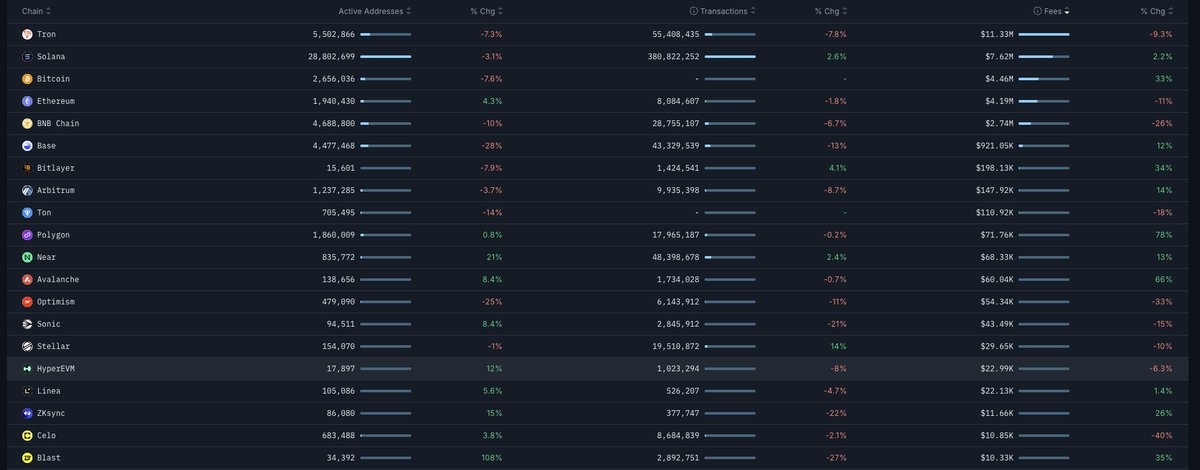Sort by Fees % Chg column
The width and height of the screenshot is (1200, 470).
pyautogui.click(x=1157, y=11)
